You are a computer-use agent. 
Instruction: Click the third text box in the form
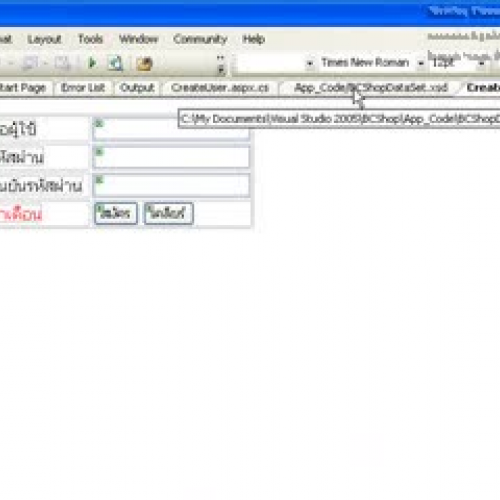pyautogui.click(x=171, y=185)
